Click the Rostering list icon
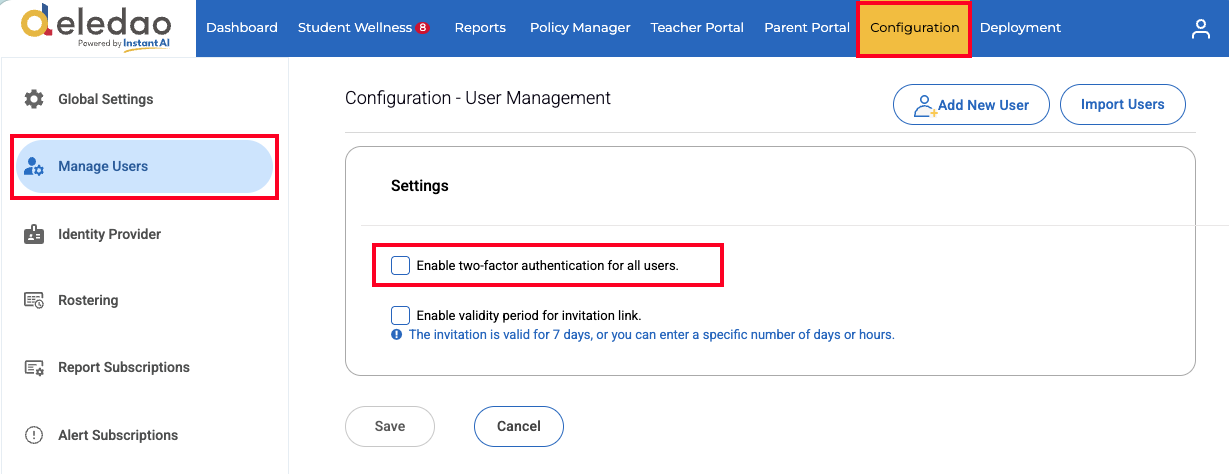The height and width of the screenshot is (474, 1229). click(34, 300)
